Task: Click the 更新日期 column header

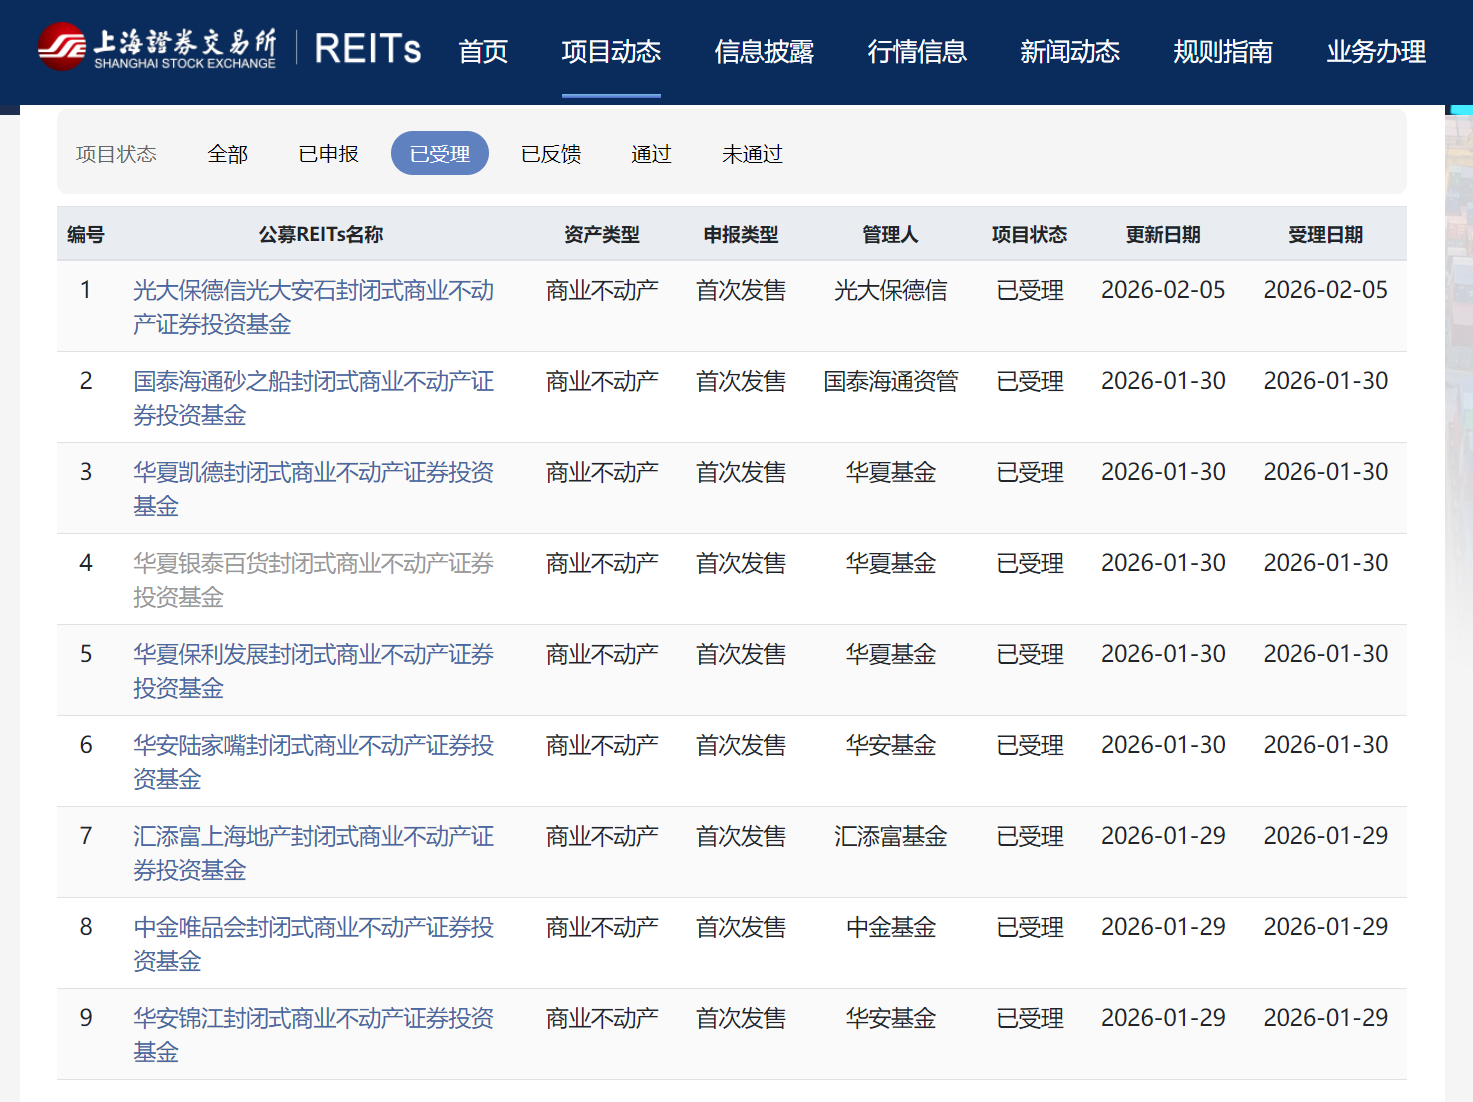Action: pyautogui.click(x=1163, y=235)
